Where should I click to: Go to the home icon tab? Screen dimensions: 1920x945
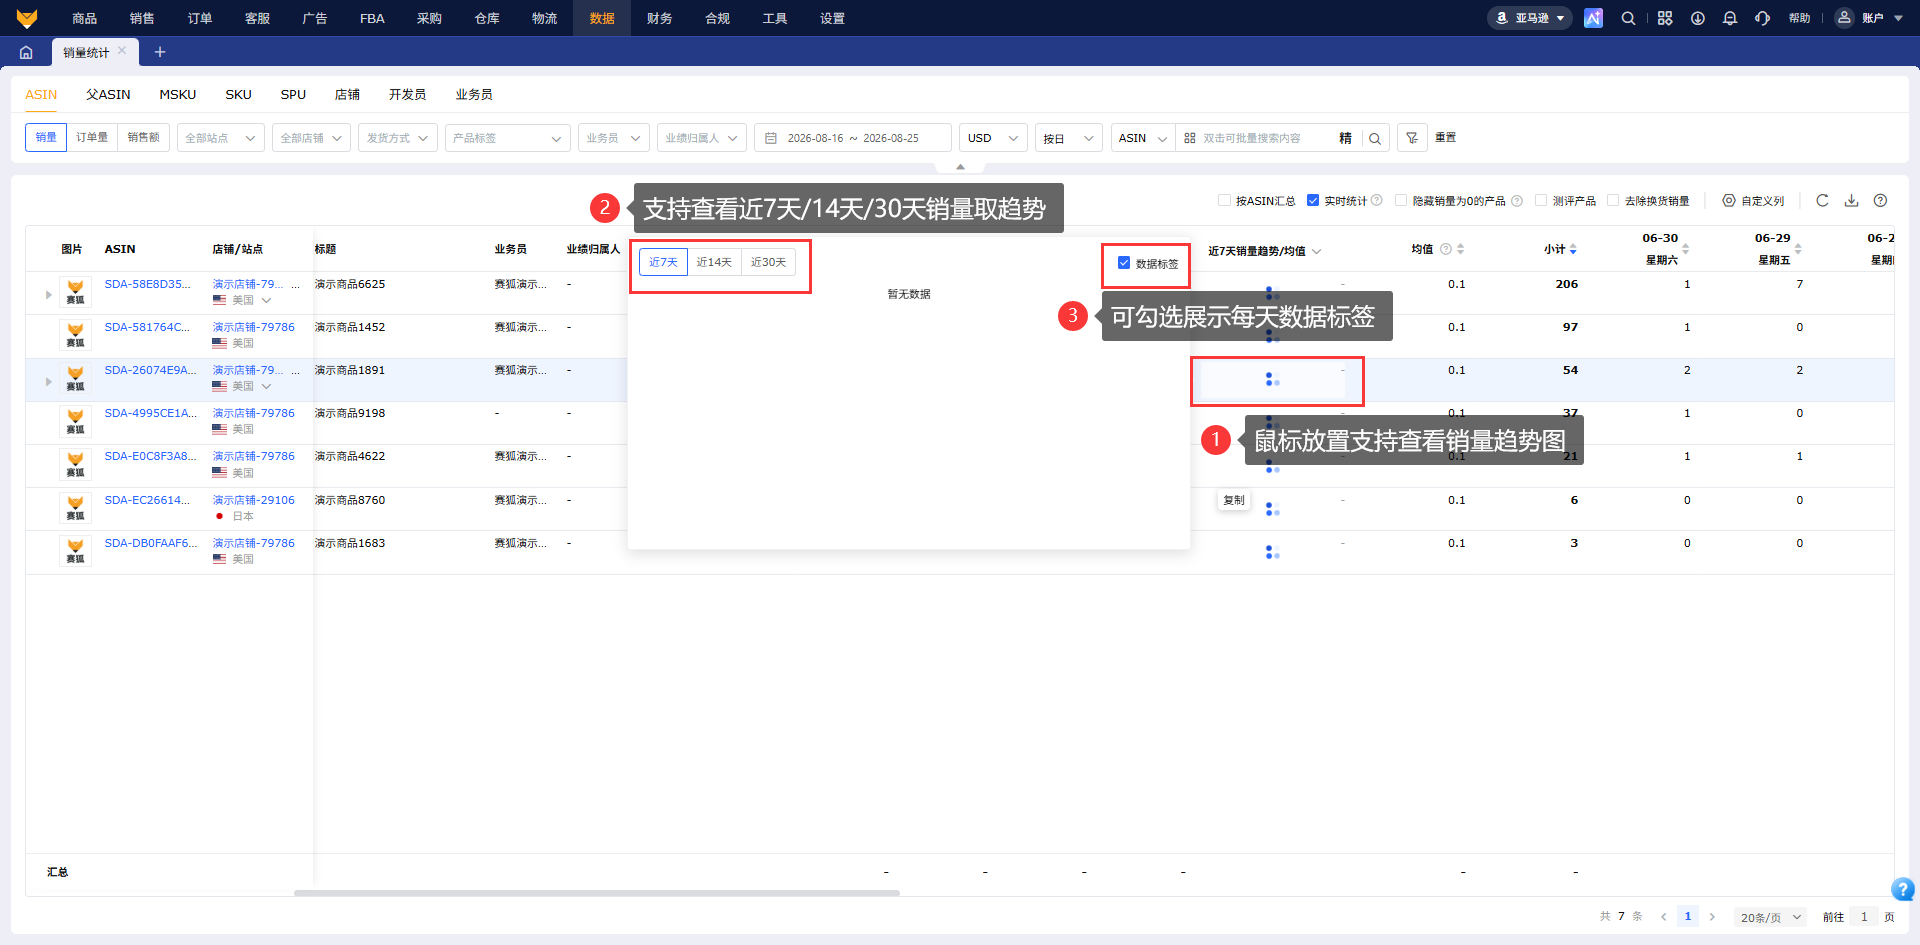click(26, 52)
